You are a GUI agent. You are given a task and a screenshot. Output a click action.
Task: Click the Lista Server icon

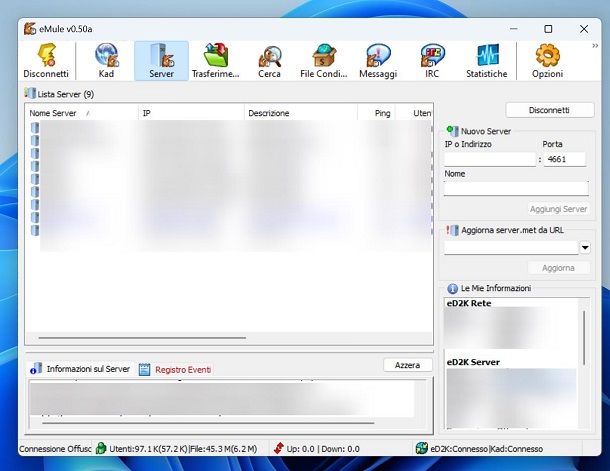pos(30,93)
